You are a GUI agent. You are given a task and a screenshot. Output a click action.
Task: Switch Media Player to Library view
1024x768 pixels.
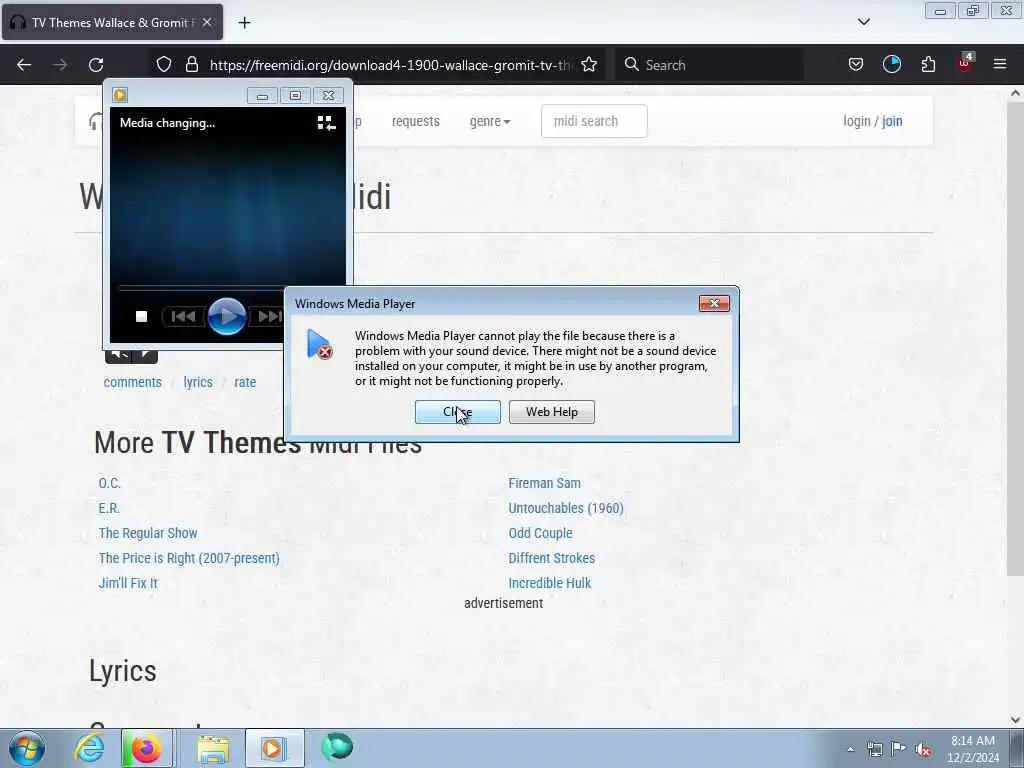(326, 123)
